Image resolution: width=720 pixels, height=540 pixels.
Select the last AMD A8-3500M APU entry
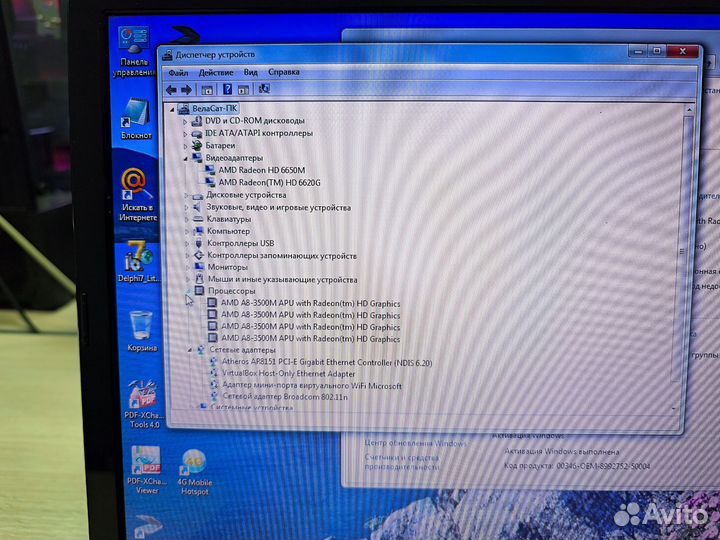(x=310, y=339)
